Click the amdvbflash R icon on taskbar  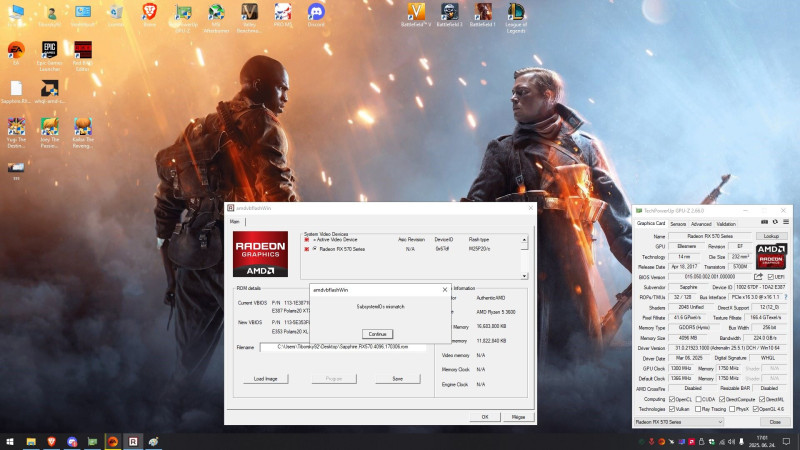click(x=133, y=441)
